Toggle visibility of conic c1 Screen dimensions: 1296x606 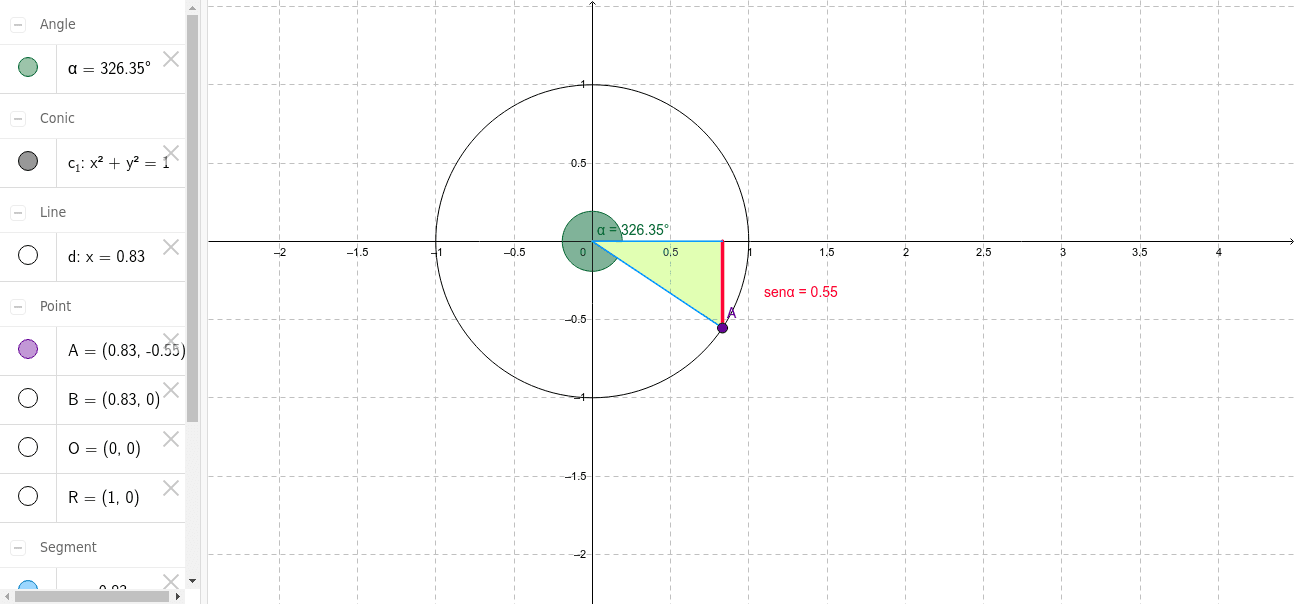[x=28, y=161]
